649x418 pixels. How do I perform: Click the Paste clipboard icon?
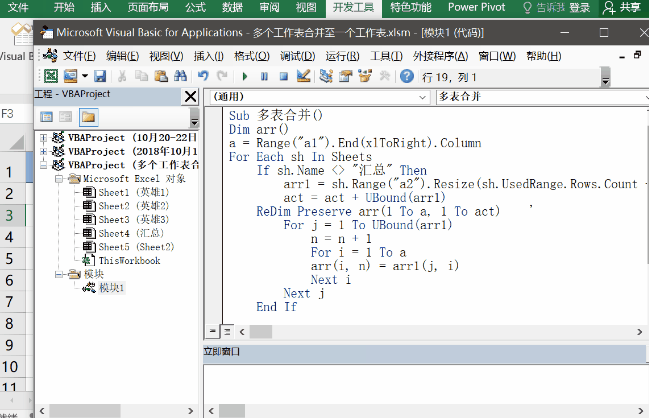[161, 76]
